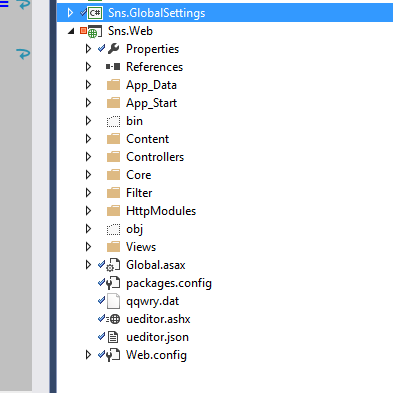Image resolution: width=393 pixels, height=393 pixels.
Task: Click the ueditor.json document icon
Action: pos(113,337)
